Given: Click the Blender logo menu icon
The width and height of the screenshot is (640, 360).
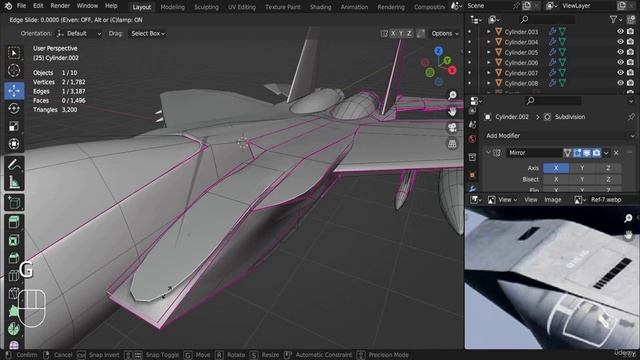Looking at the screenshot, I should tap(8, 6).
